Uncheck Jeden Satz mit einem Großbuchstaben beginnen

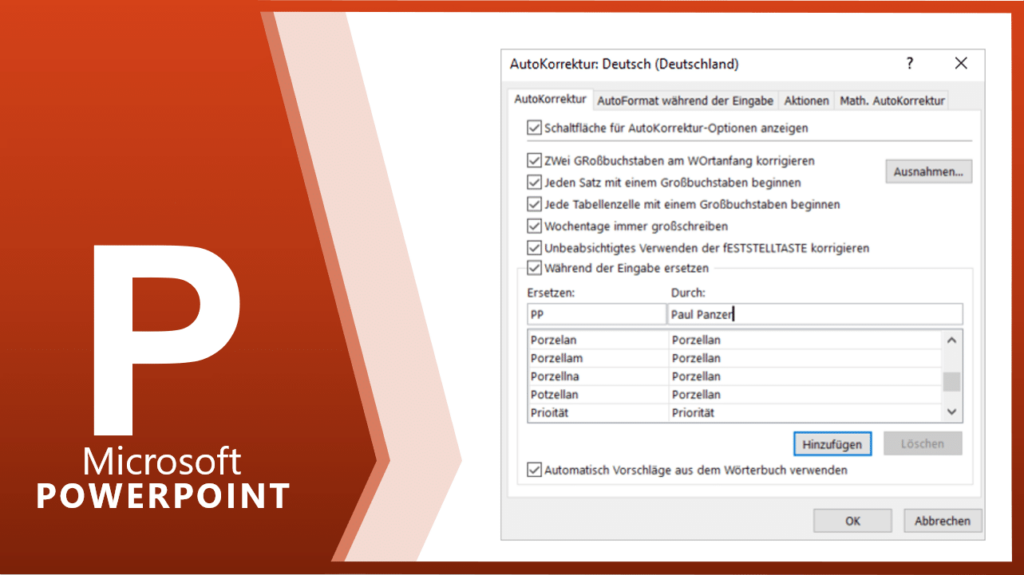tap(534, 182)
